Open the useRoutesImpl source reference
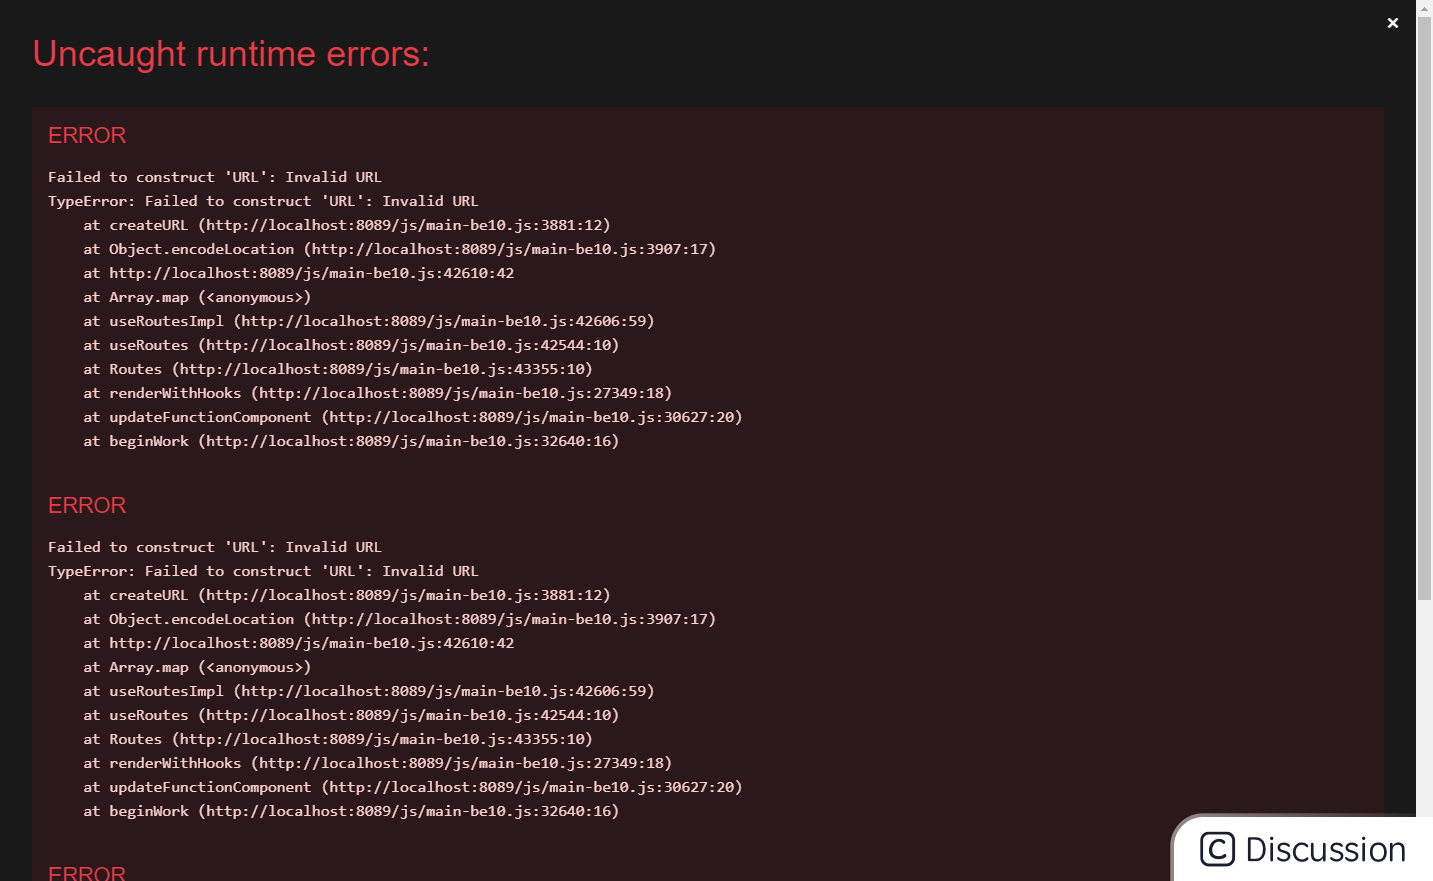Image resolution: width=1433 pixels, height=881 pixels. pyautogui.click(x=367, y=321)
